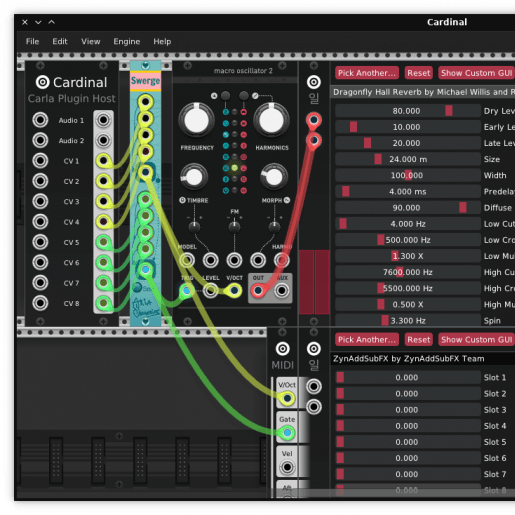
Task: Click the MIDI module Gate output jack
Action: pos(287,433)
